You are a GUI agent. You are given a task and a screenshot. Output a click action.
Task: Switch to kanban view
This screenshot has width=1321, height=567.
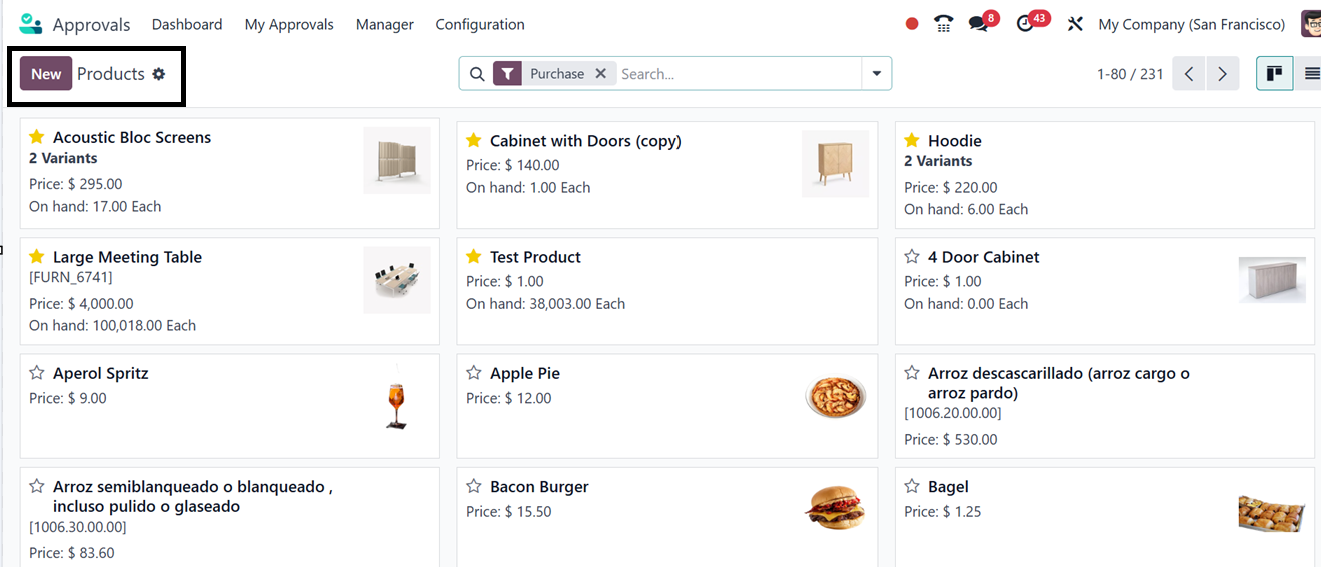[x=1274, y=73]
